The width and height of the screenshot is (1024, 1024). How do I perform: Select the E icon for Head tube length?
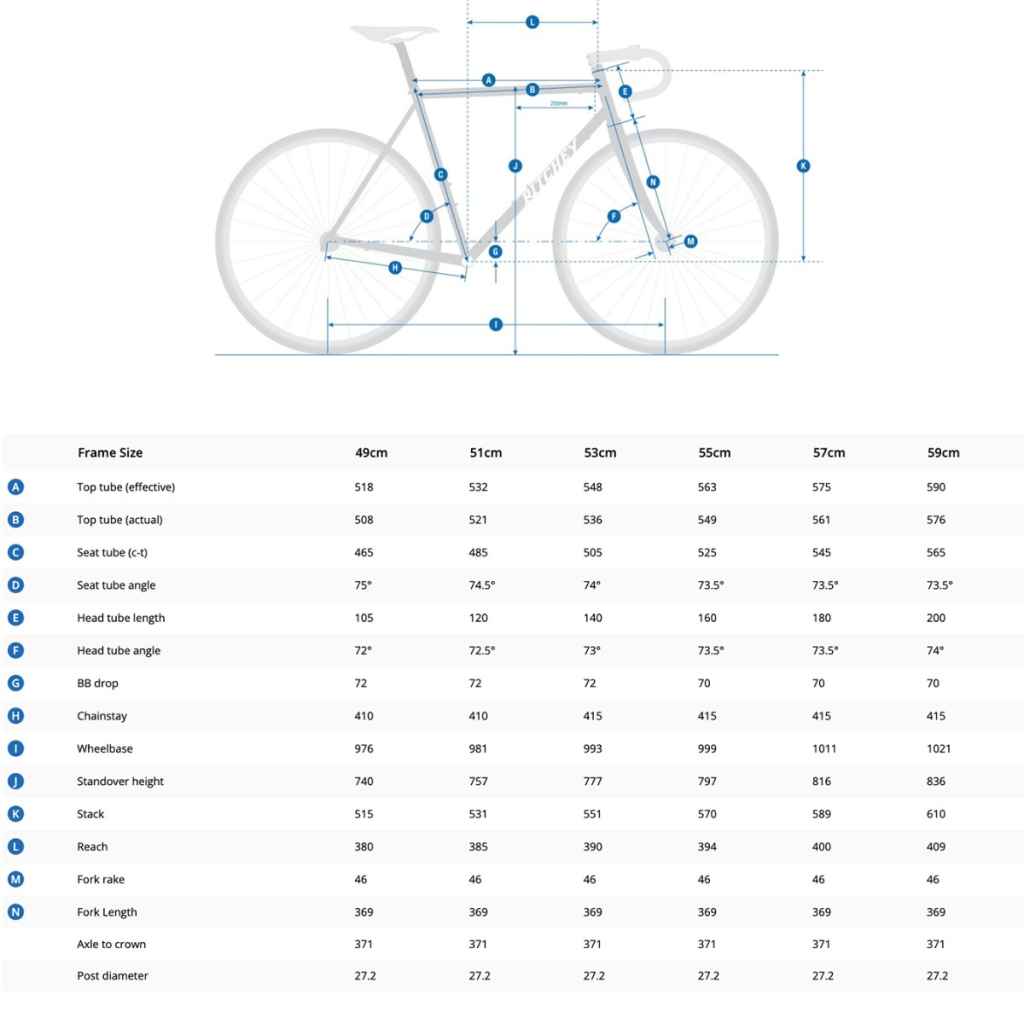(x=16, y=617)
